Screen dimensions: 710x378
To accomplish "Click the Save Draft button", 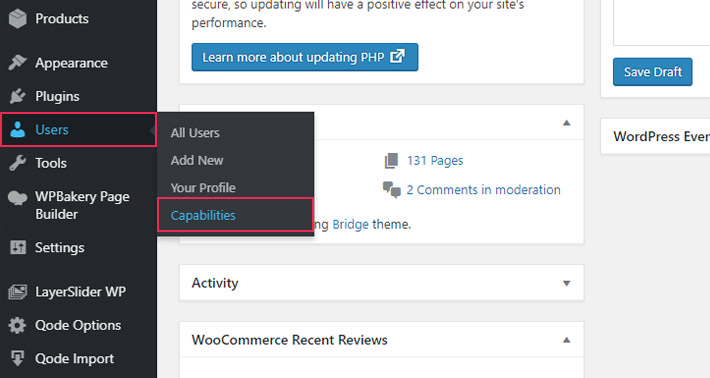I will [x=652, y=72].
